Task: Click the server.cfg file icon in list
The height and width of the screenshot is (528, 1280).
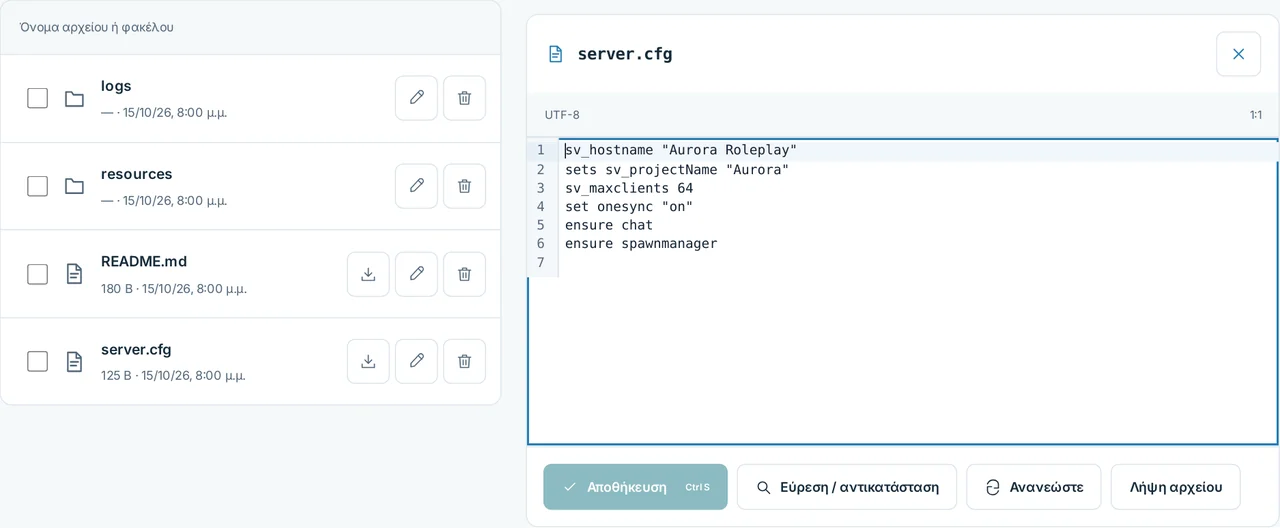Action: pyautogui.click(x=74, y=361)
